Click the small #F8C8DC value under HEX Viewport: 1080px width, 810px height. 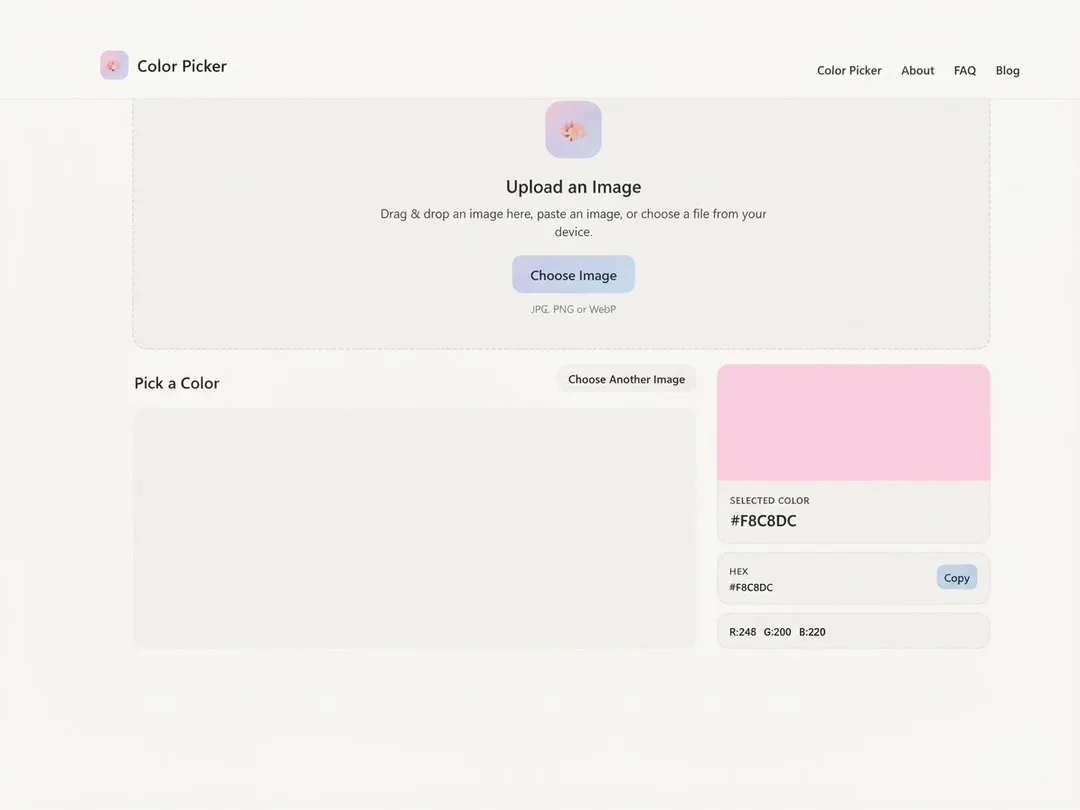[751, 588]
